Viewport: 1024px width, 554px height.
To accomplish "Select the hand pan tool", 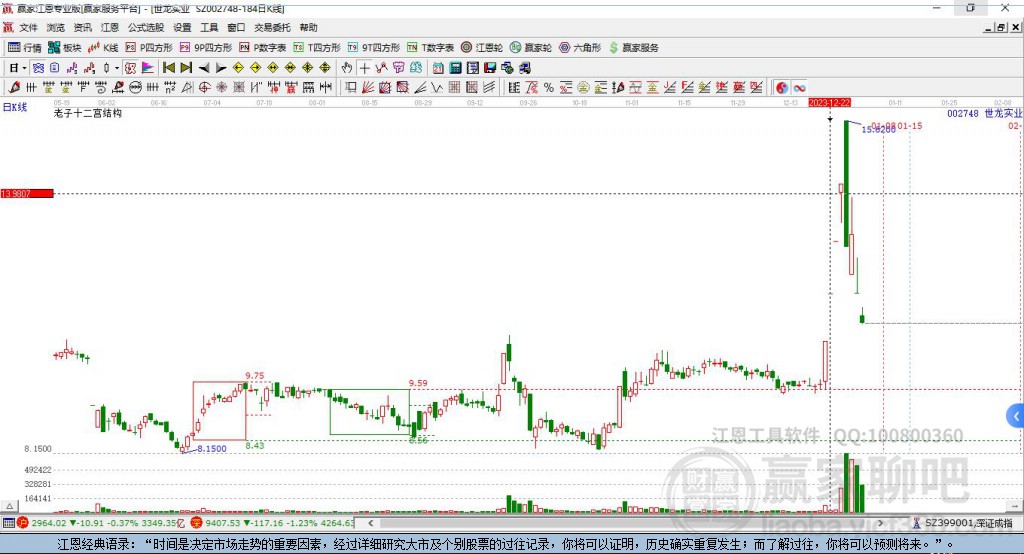I will (347, 68).
